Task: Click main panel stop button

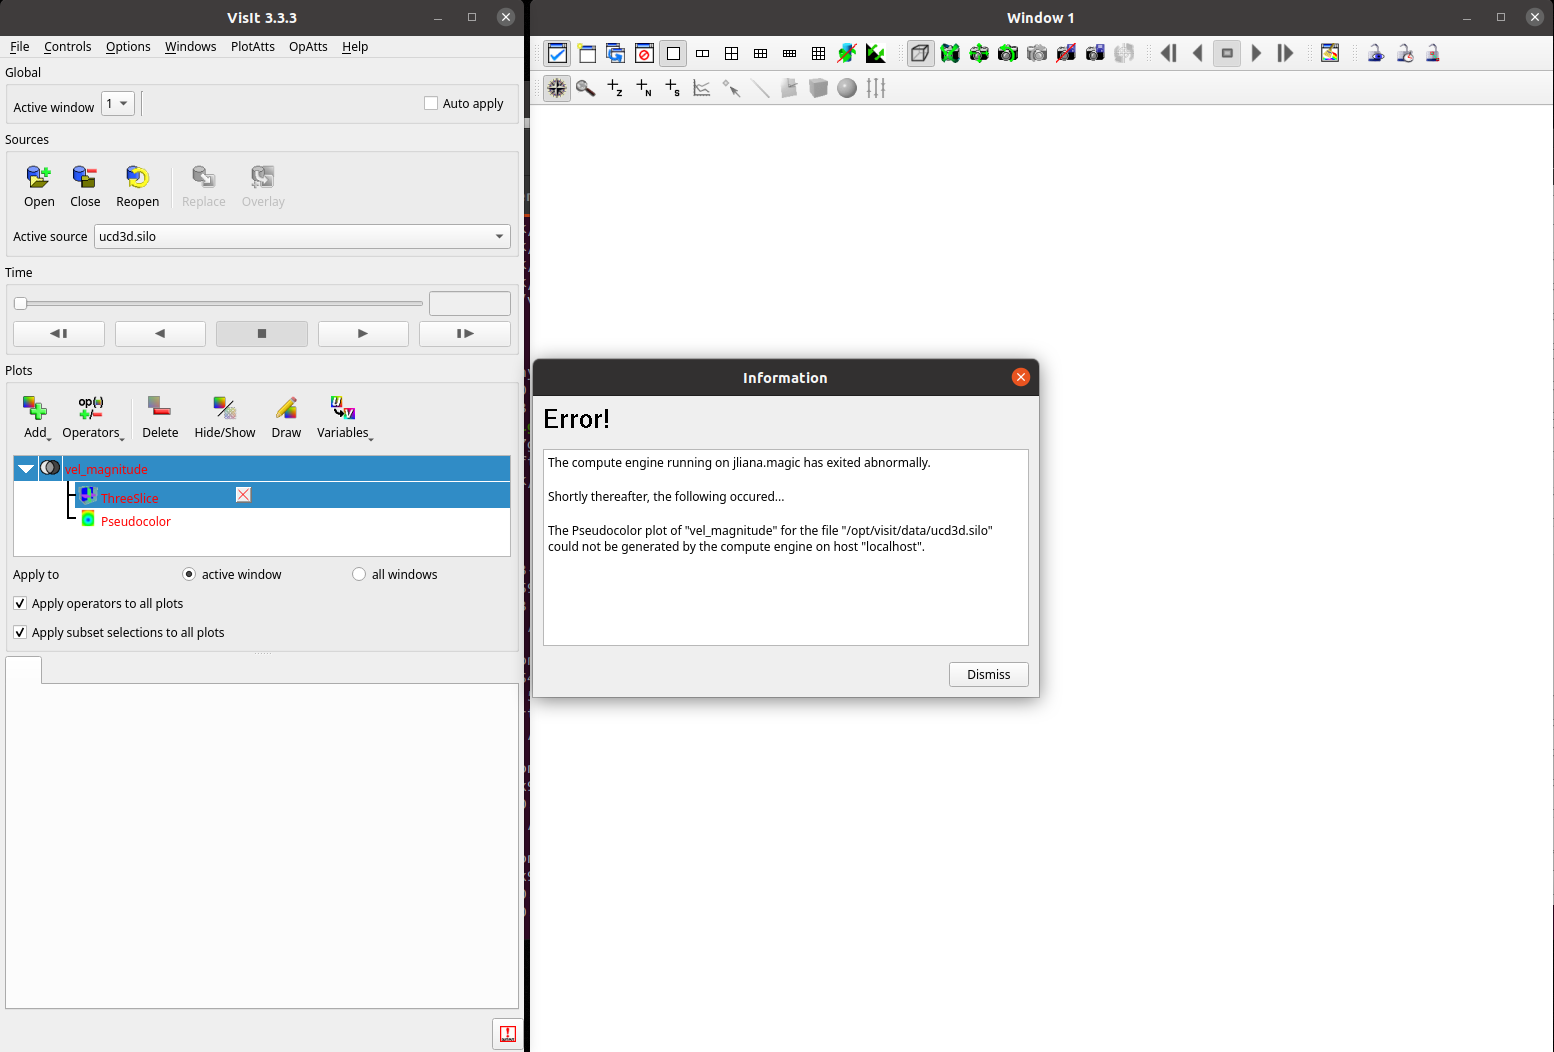Action: [x=262, y=333]
